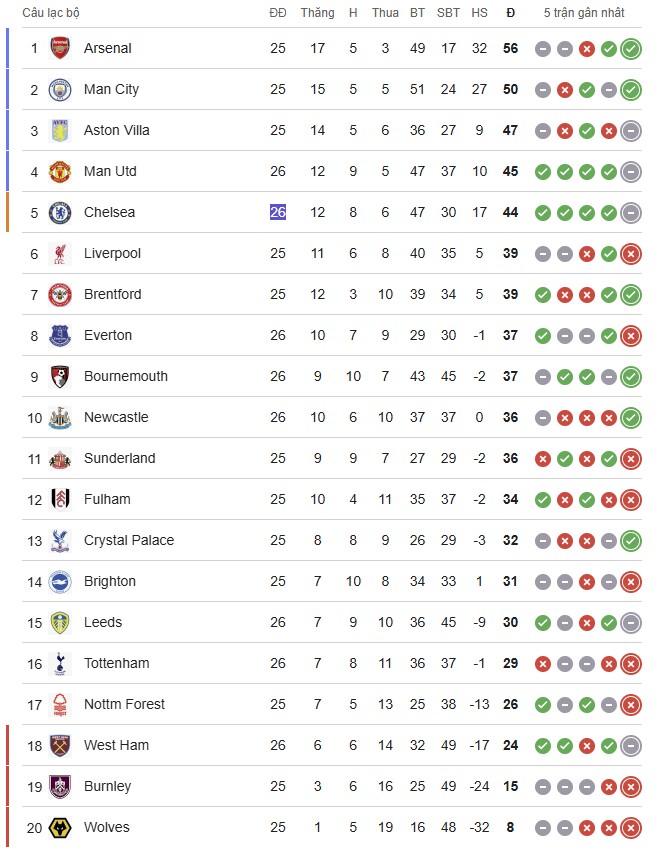Select the Aston Villa crest icon
Viewport: 665px width, 859px height.
[61, 131]
